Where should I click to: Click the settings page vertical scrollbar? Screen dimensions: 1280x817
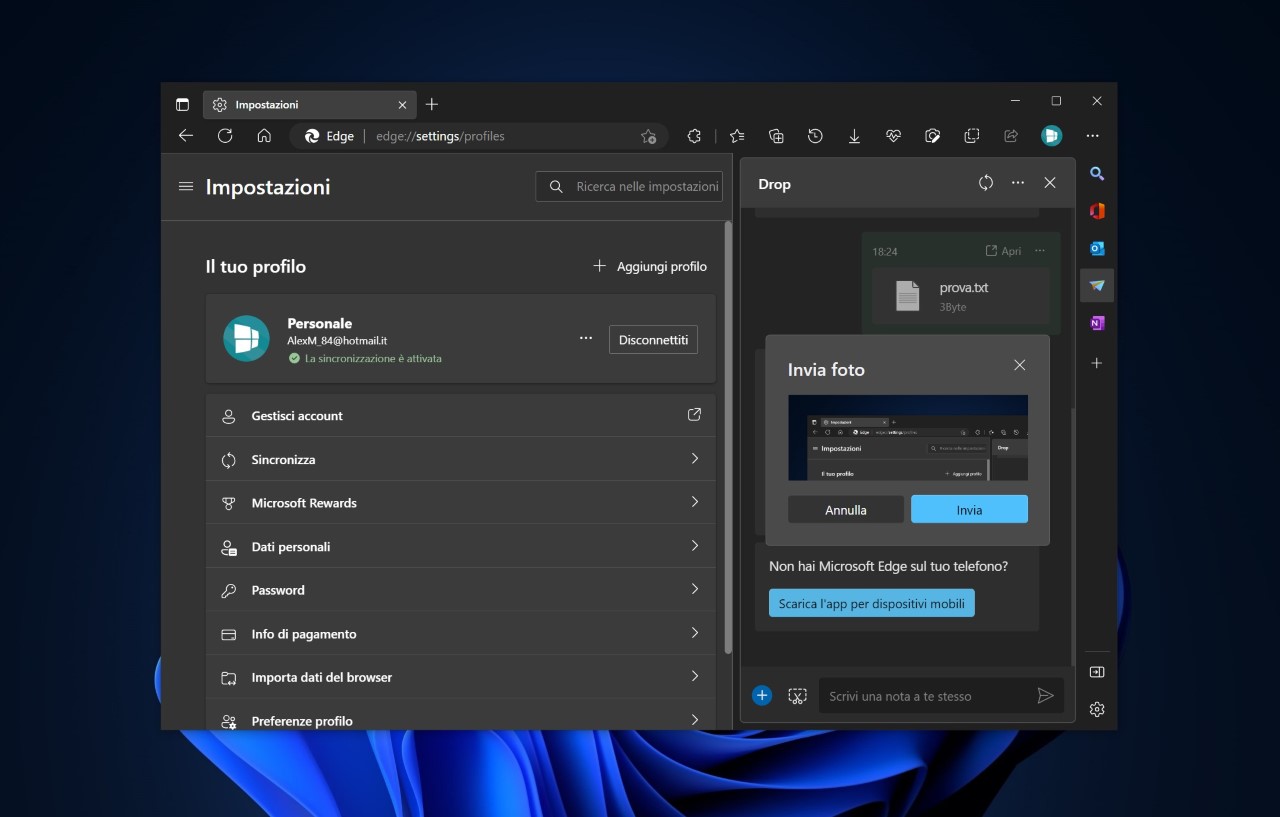point(727,438)
